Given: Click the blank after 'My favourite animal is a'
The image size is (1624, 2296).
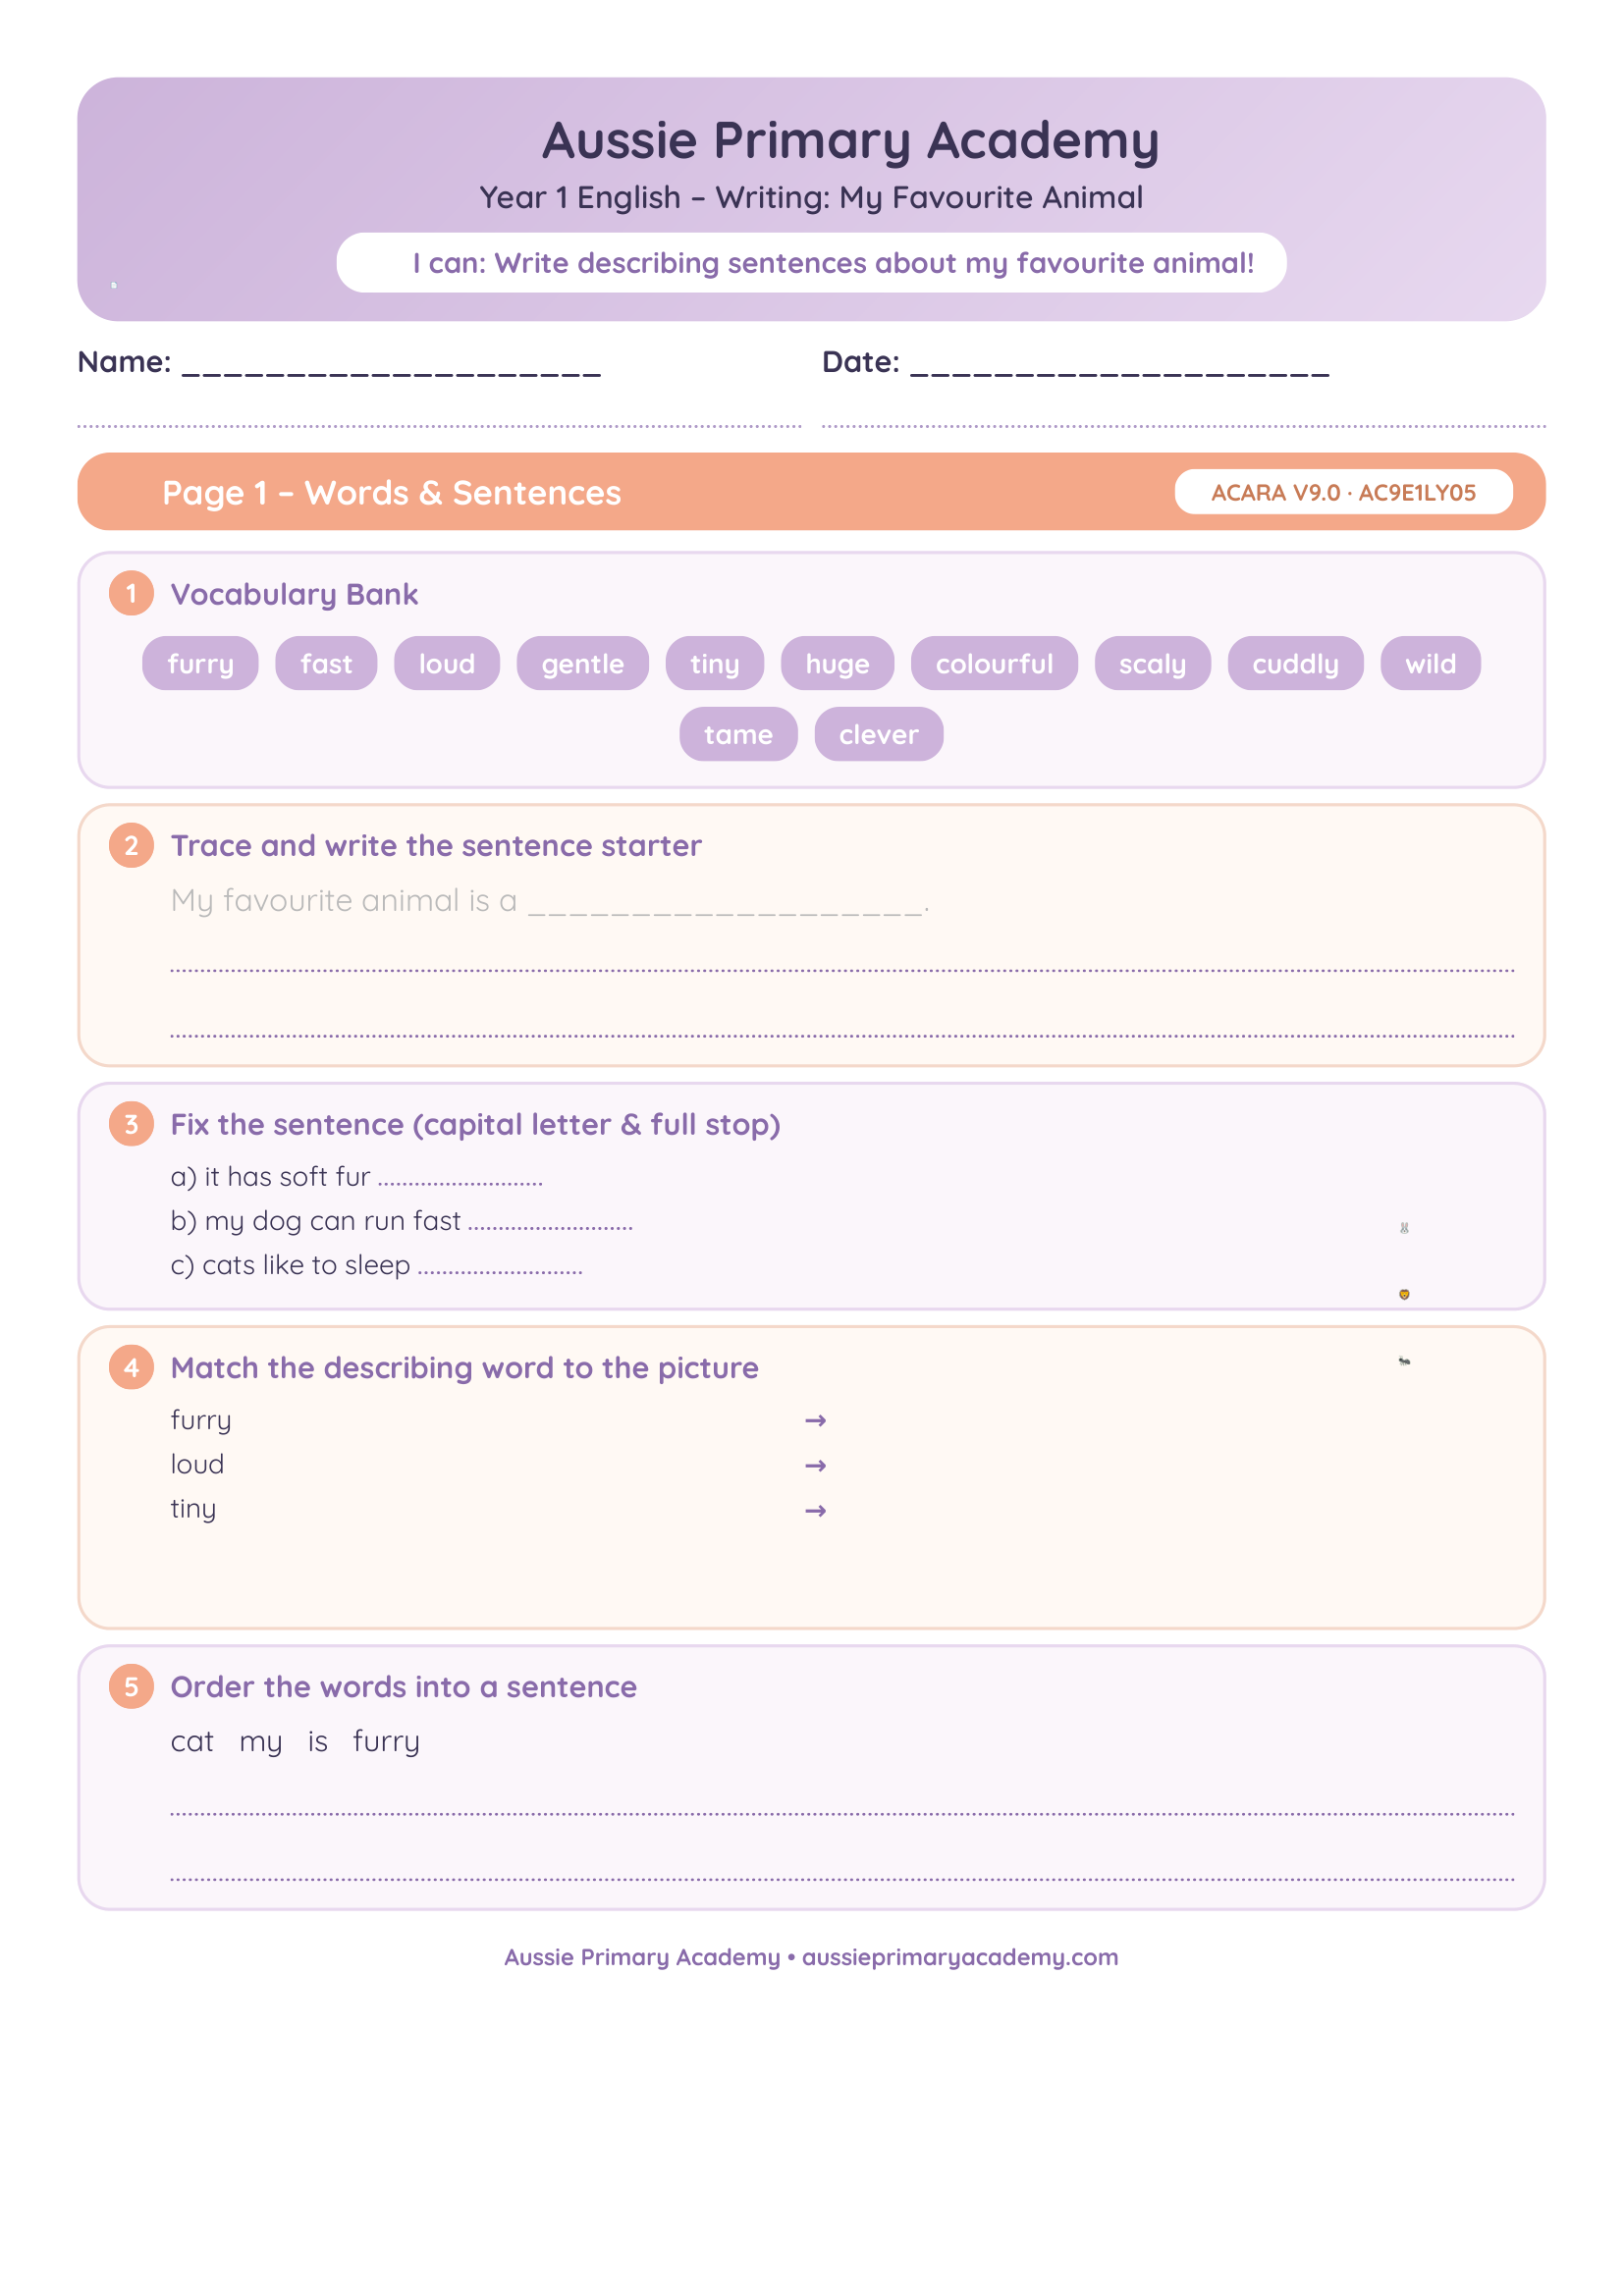Looking at the screenshot, I should pos(725,903).
